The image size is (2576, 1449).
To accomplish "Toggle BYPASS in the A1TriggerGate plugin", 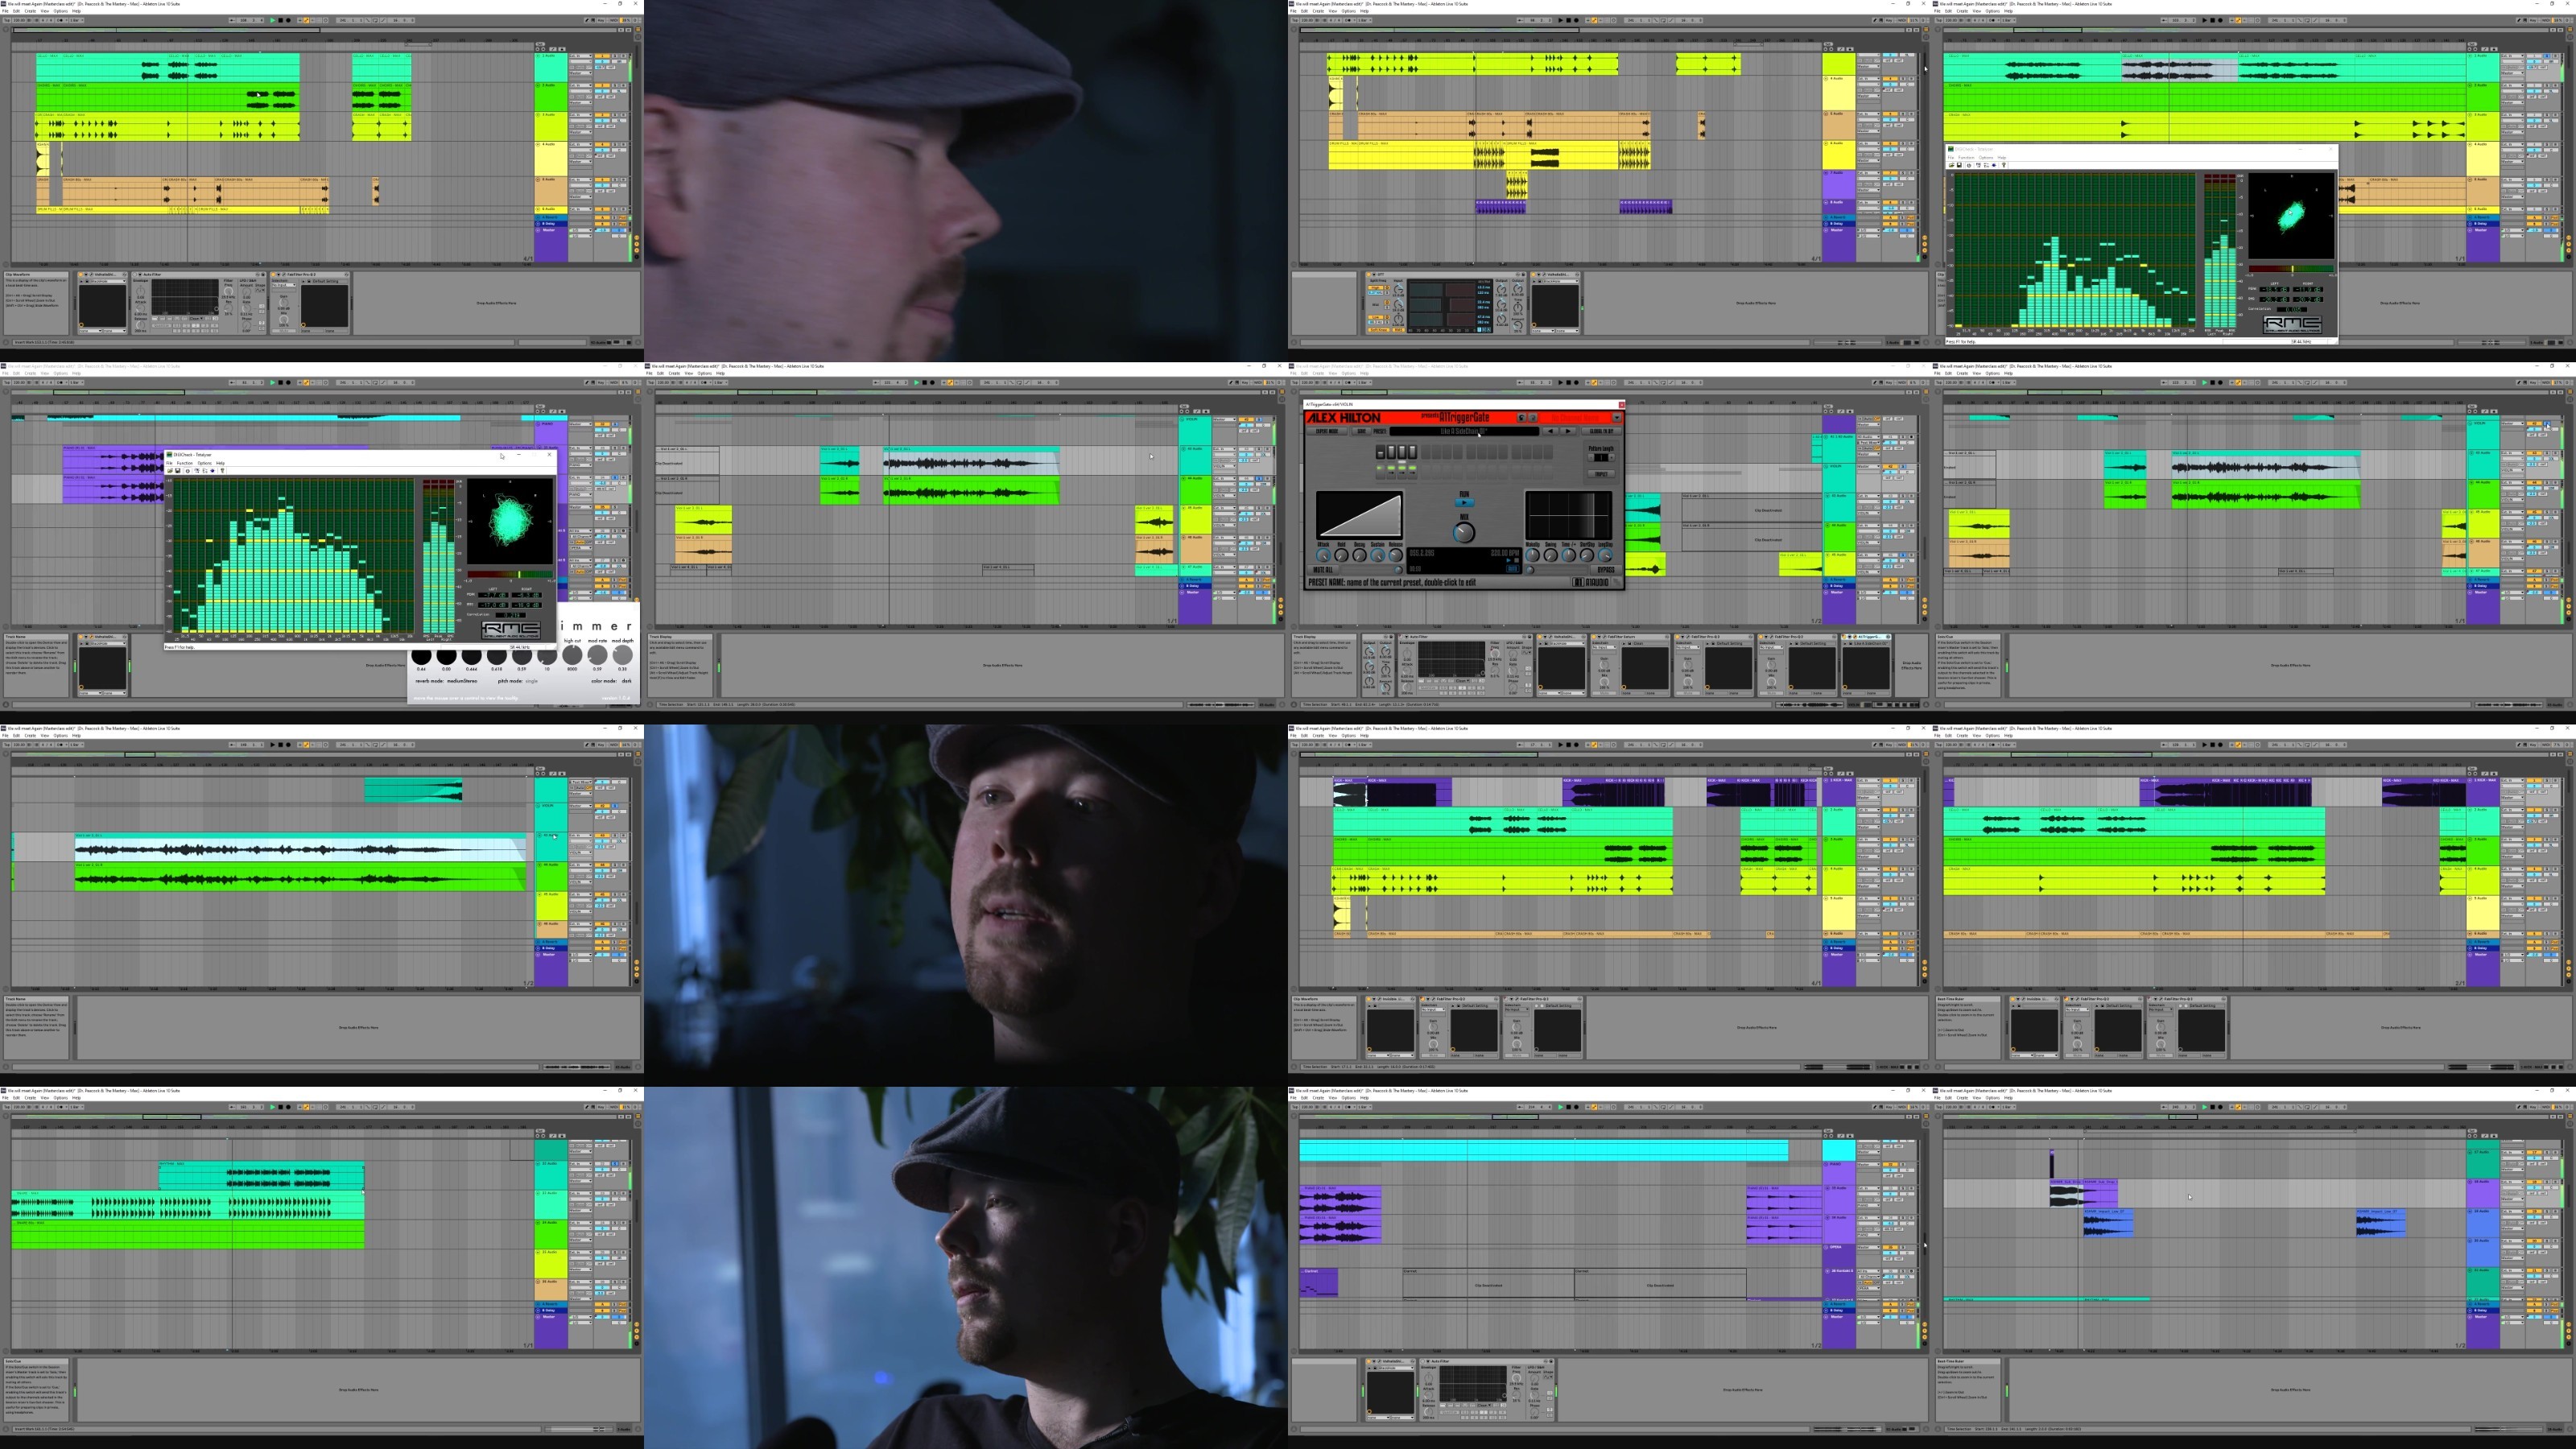I will 1605,570.
